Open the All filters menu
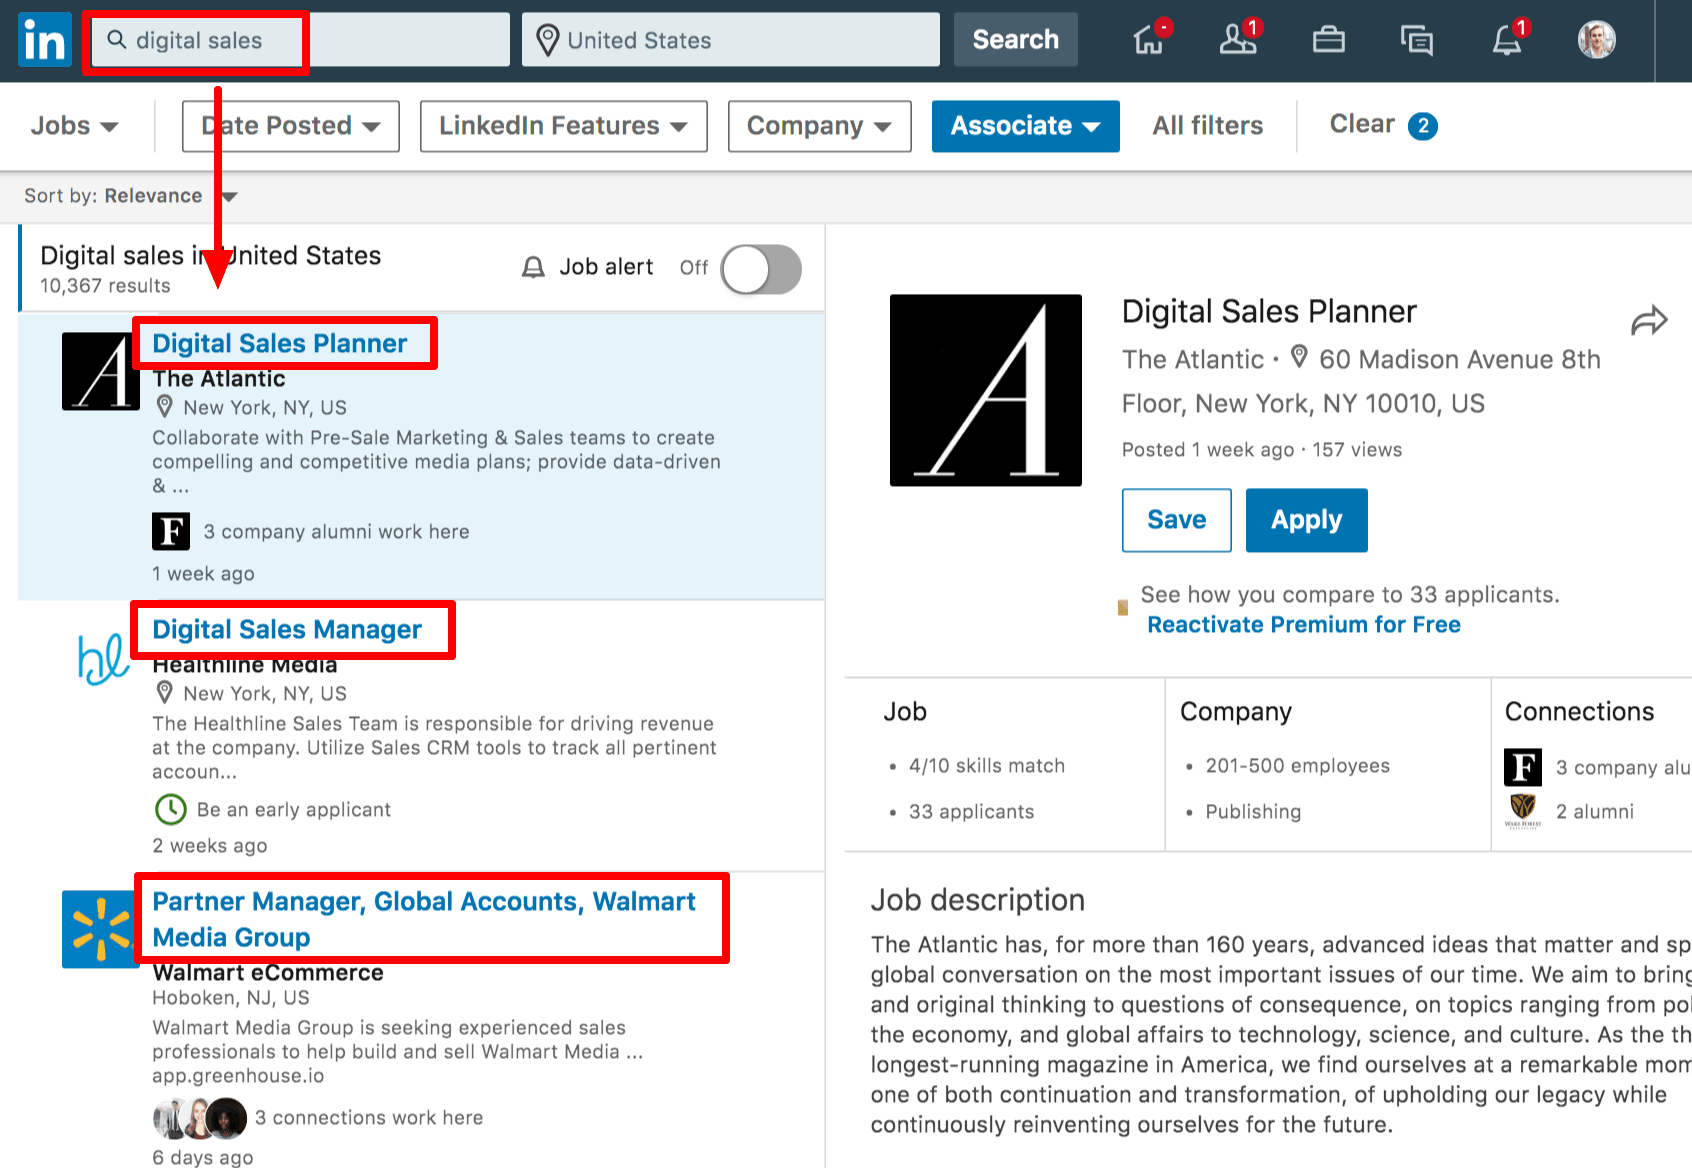The width and height of the screenshot is (1692, 1168). [1207, 126]
